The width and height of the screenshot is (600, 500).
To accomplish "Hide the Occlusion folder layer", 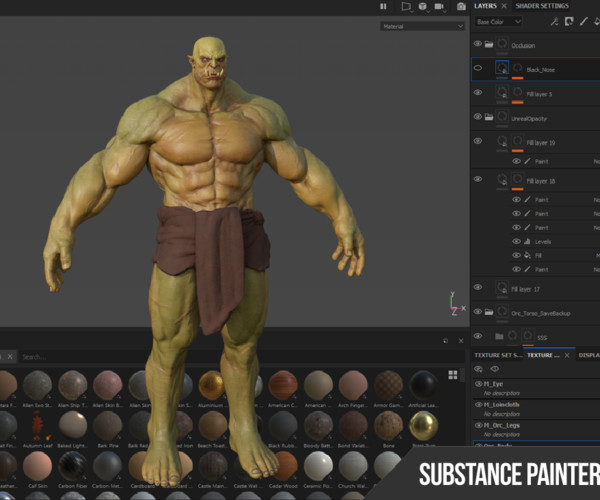I will tap(478, 44).
